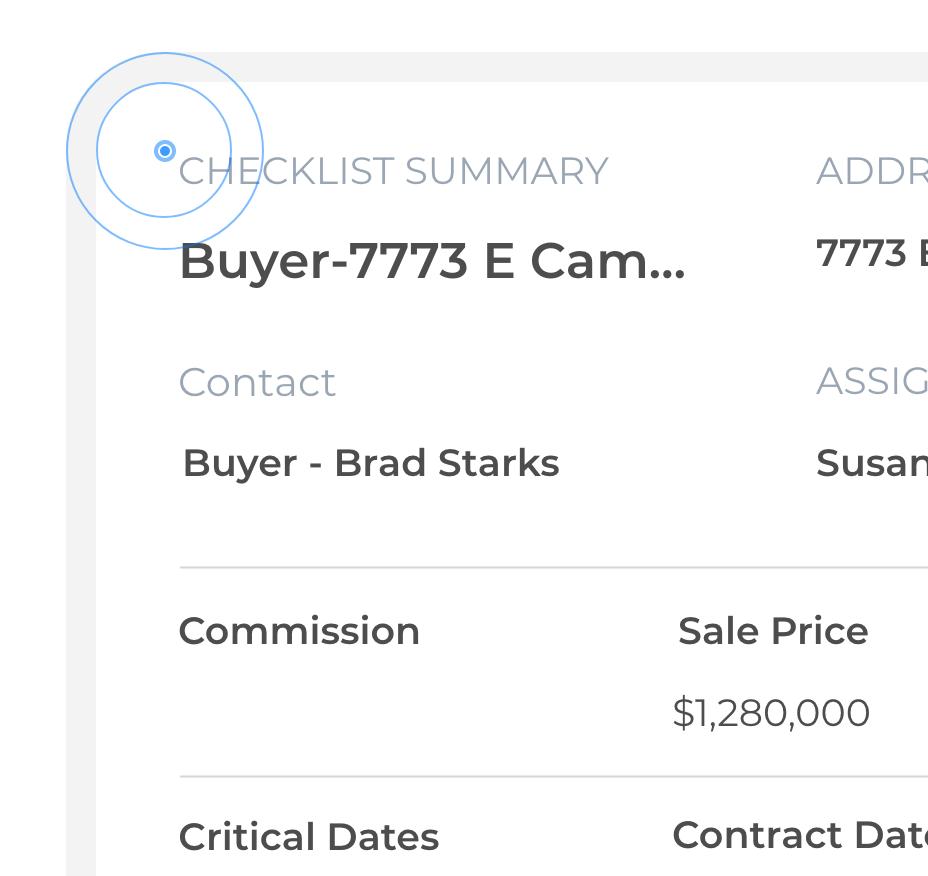Click the truncated ASSIG... label
Image resolution: width=928 pixels, height=876 pixels.
871,381
